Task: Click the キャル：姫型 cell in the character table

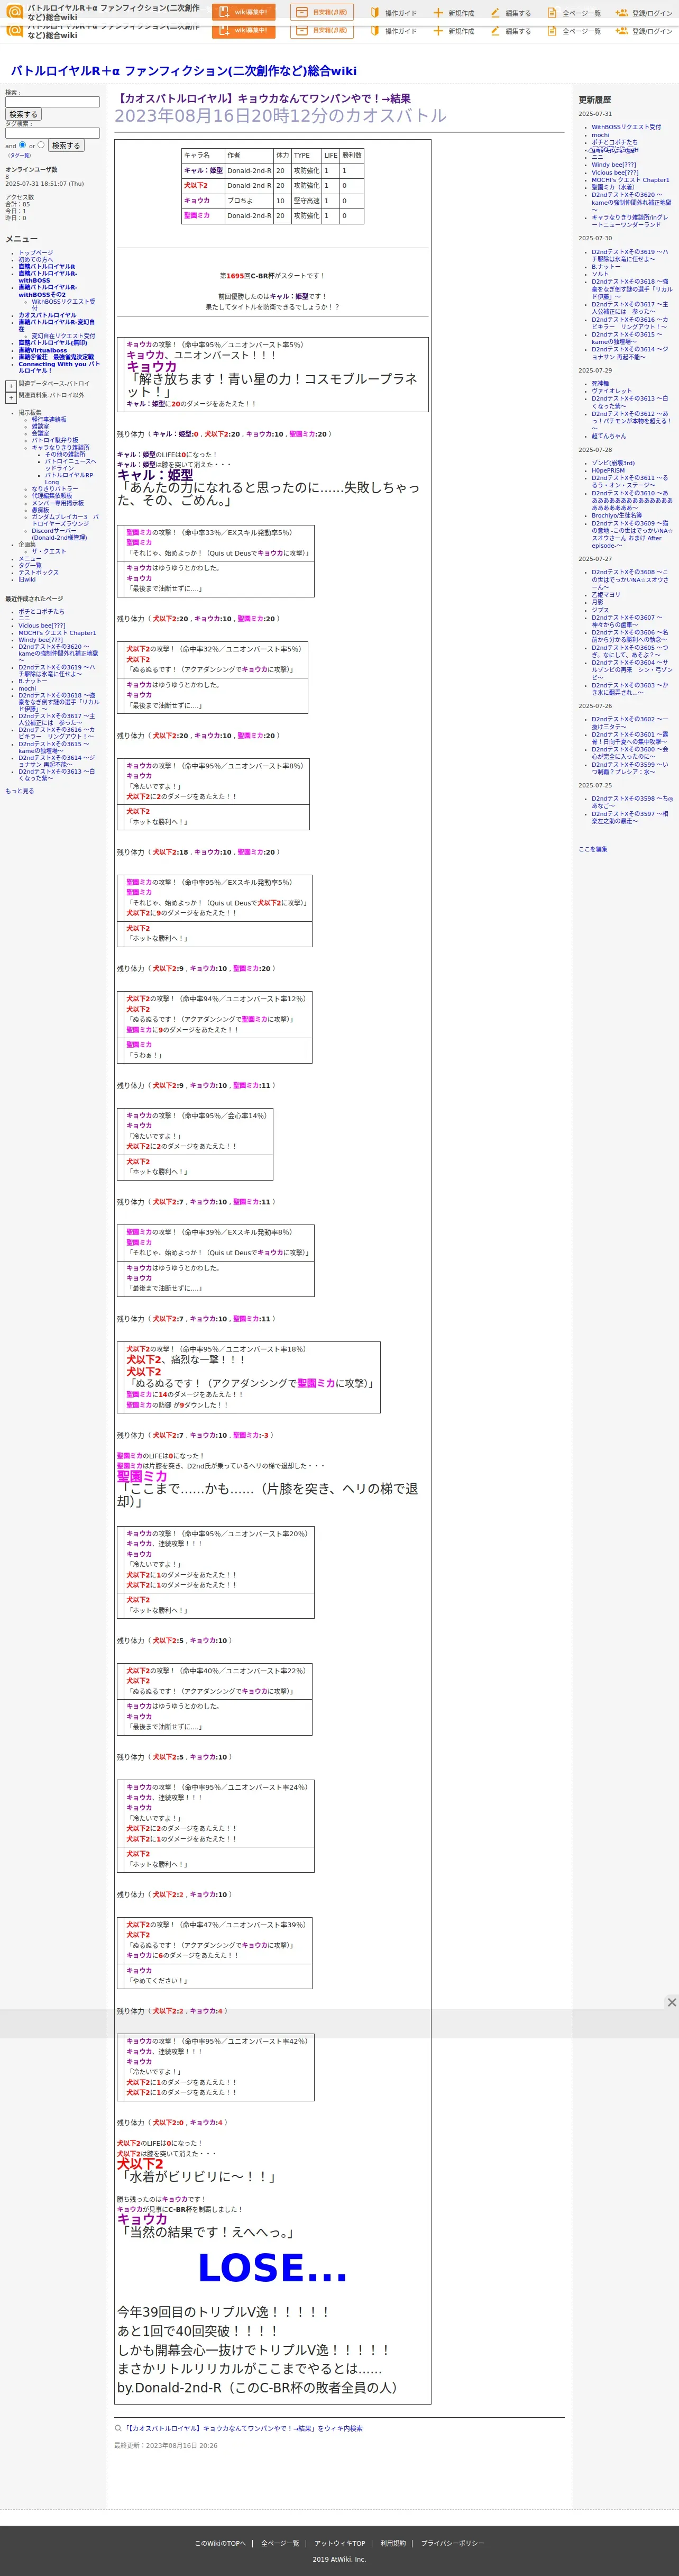Action: [x=203, y=171]
